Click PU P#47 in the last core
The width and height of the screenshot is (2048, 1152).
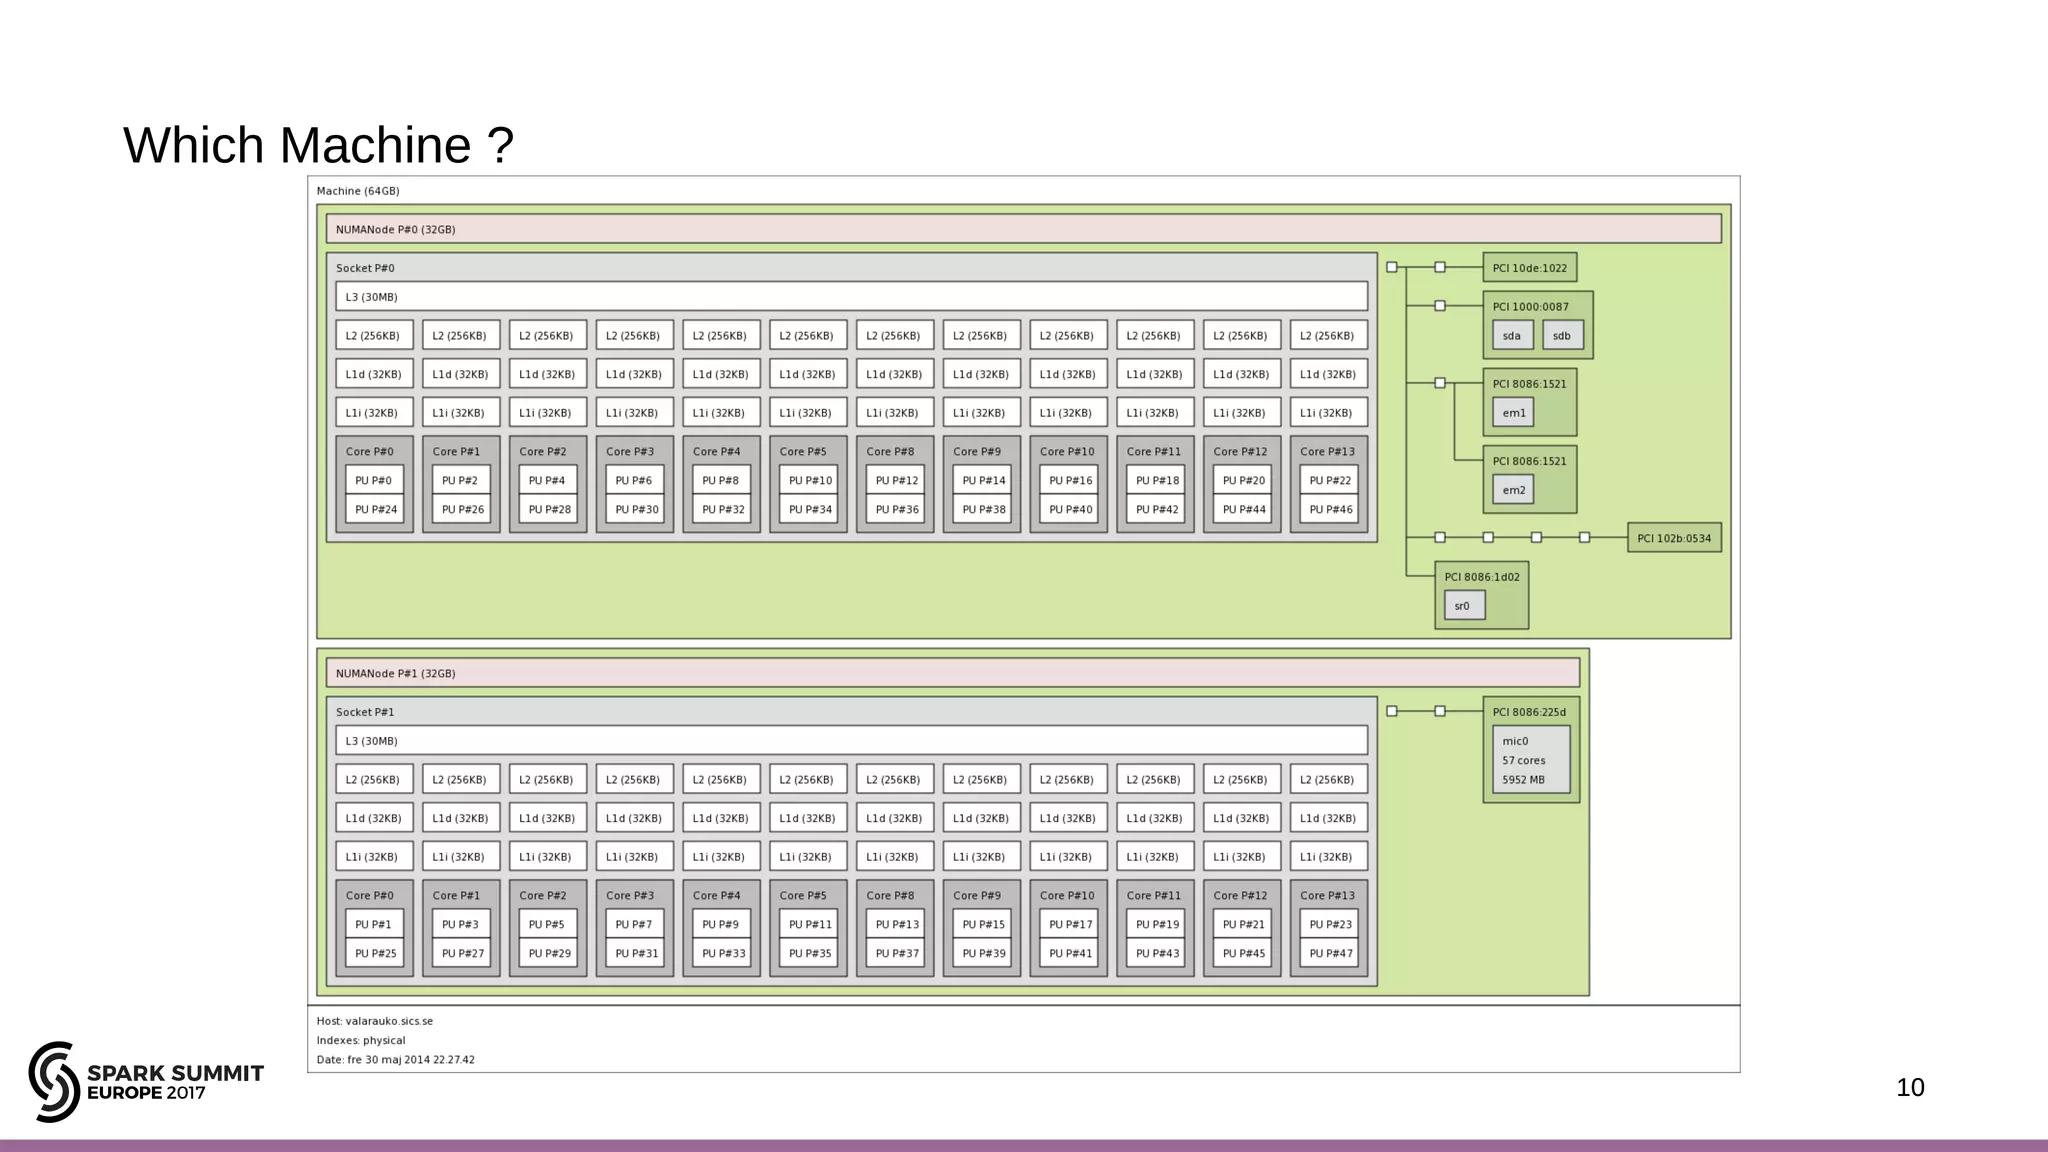pyautogui.click(x=1330, y=954)
